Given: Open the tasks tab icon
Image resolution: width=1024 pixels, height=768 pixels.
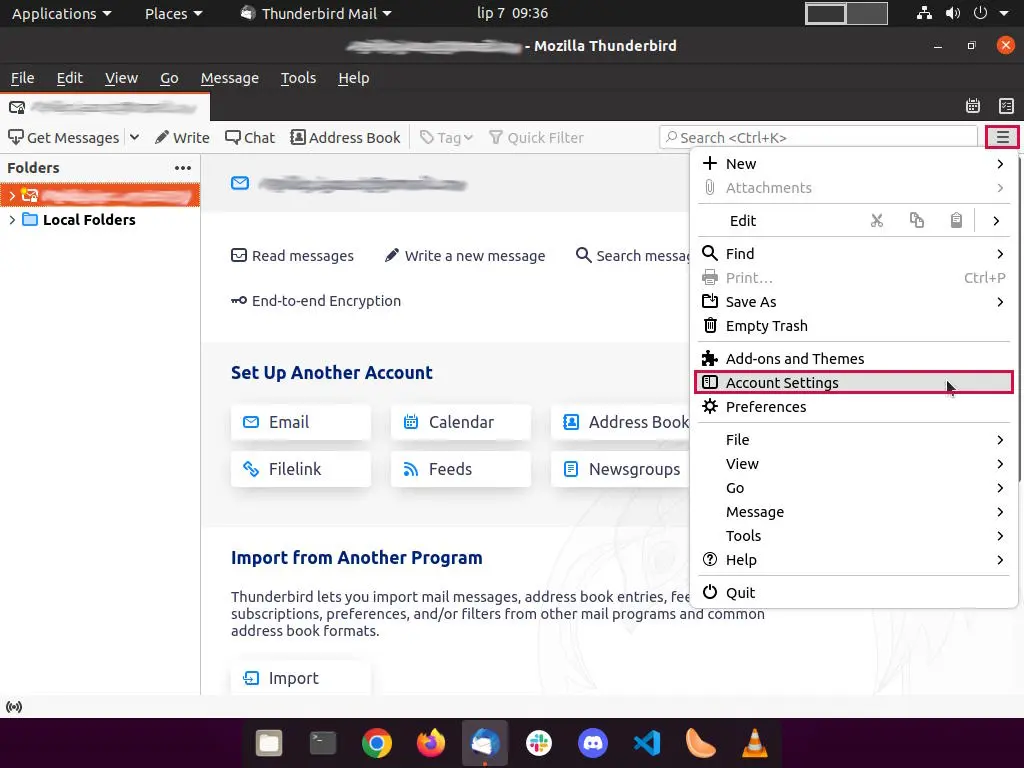Looking at the screenshot, I should 1006,106.
